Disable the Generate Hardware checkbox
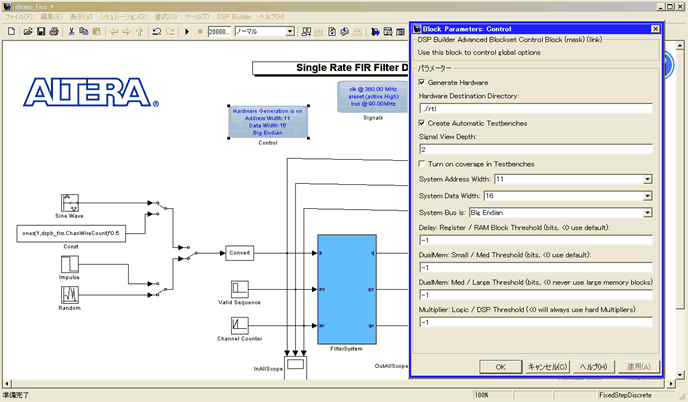The width and height of the screenshot is (688, 402). point(422,82)
